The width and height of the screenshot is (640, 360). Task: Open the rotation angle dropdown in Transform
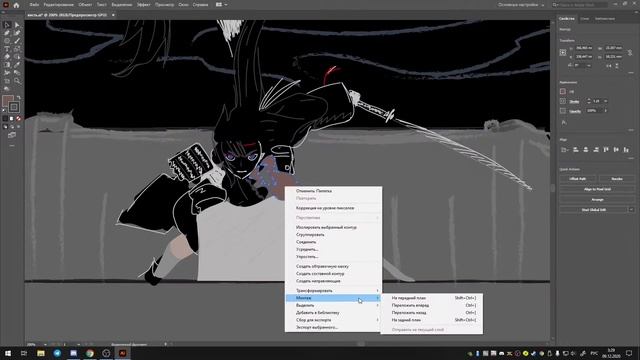tap(589, 65)
